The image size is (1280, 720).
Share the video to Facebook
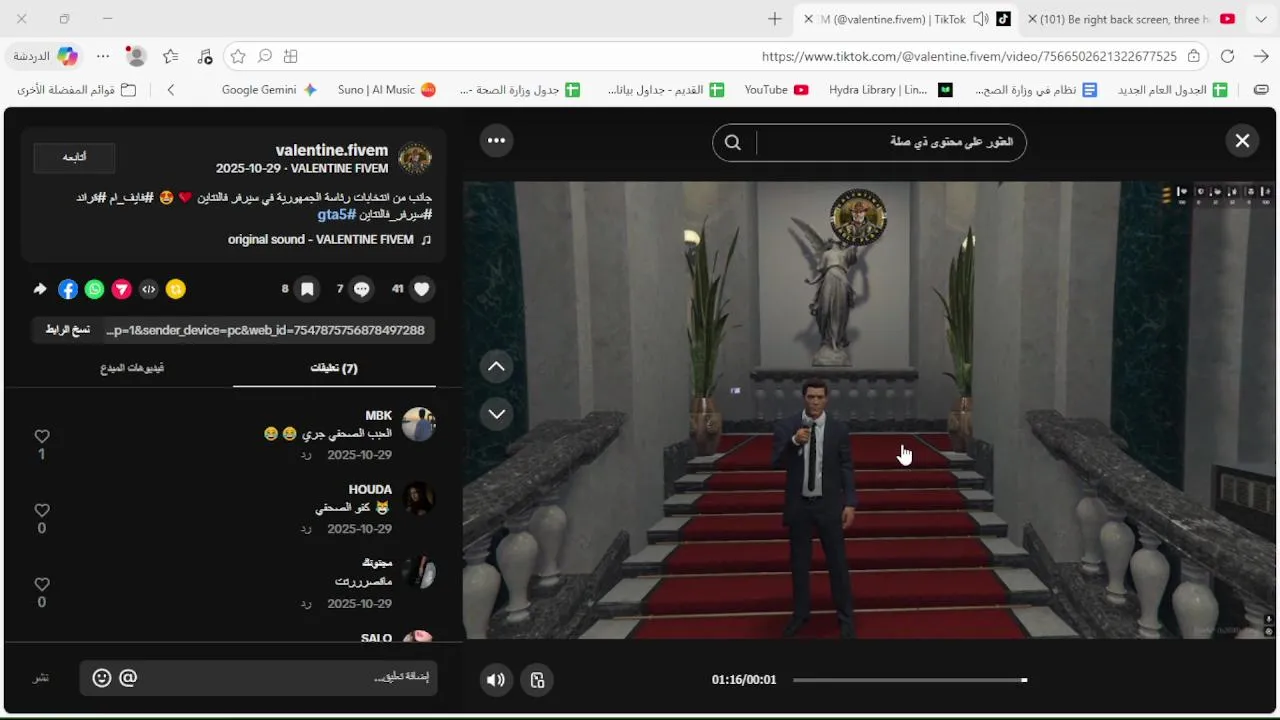(68, 289)
